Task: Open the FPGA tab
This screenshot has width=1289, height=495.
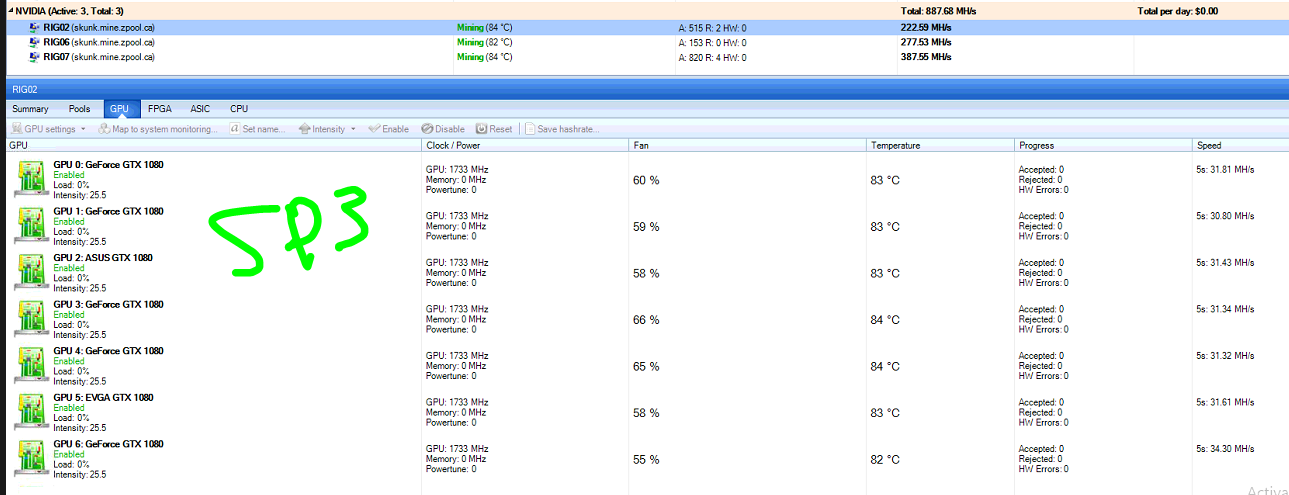Action: click(159, 109)
